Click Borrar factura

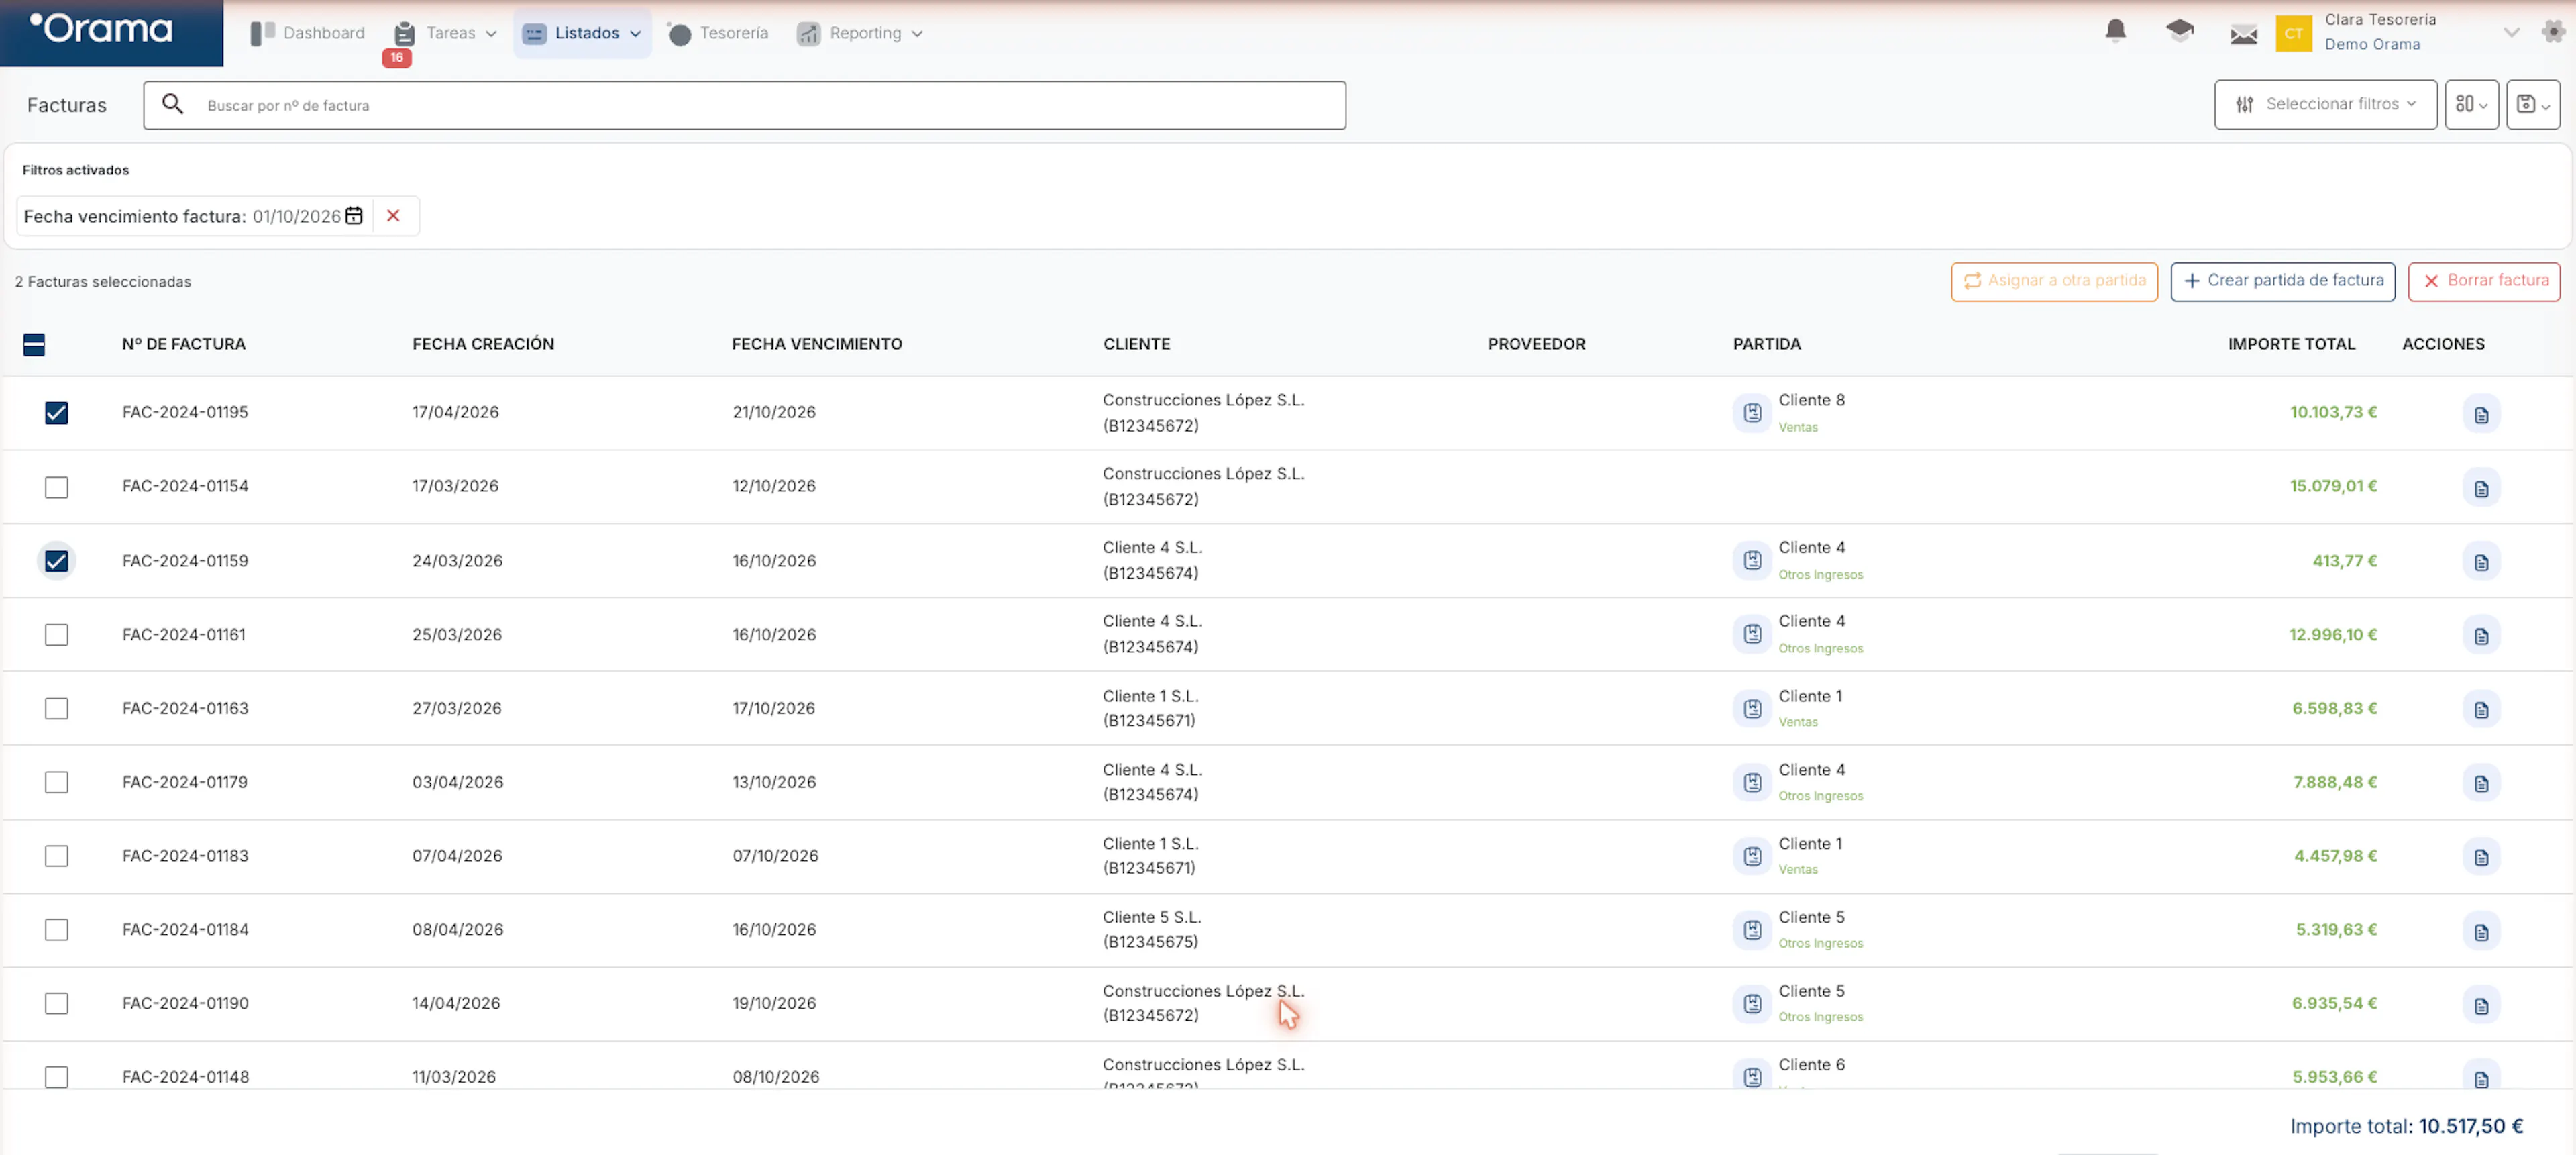coord(2484,281)
